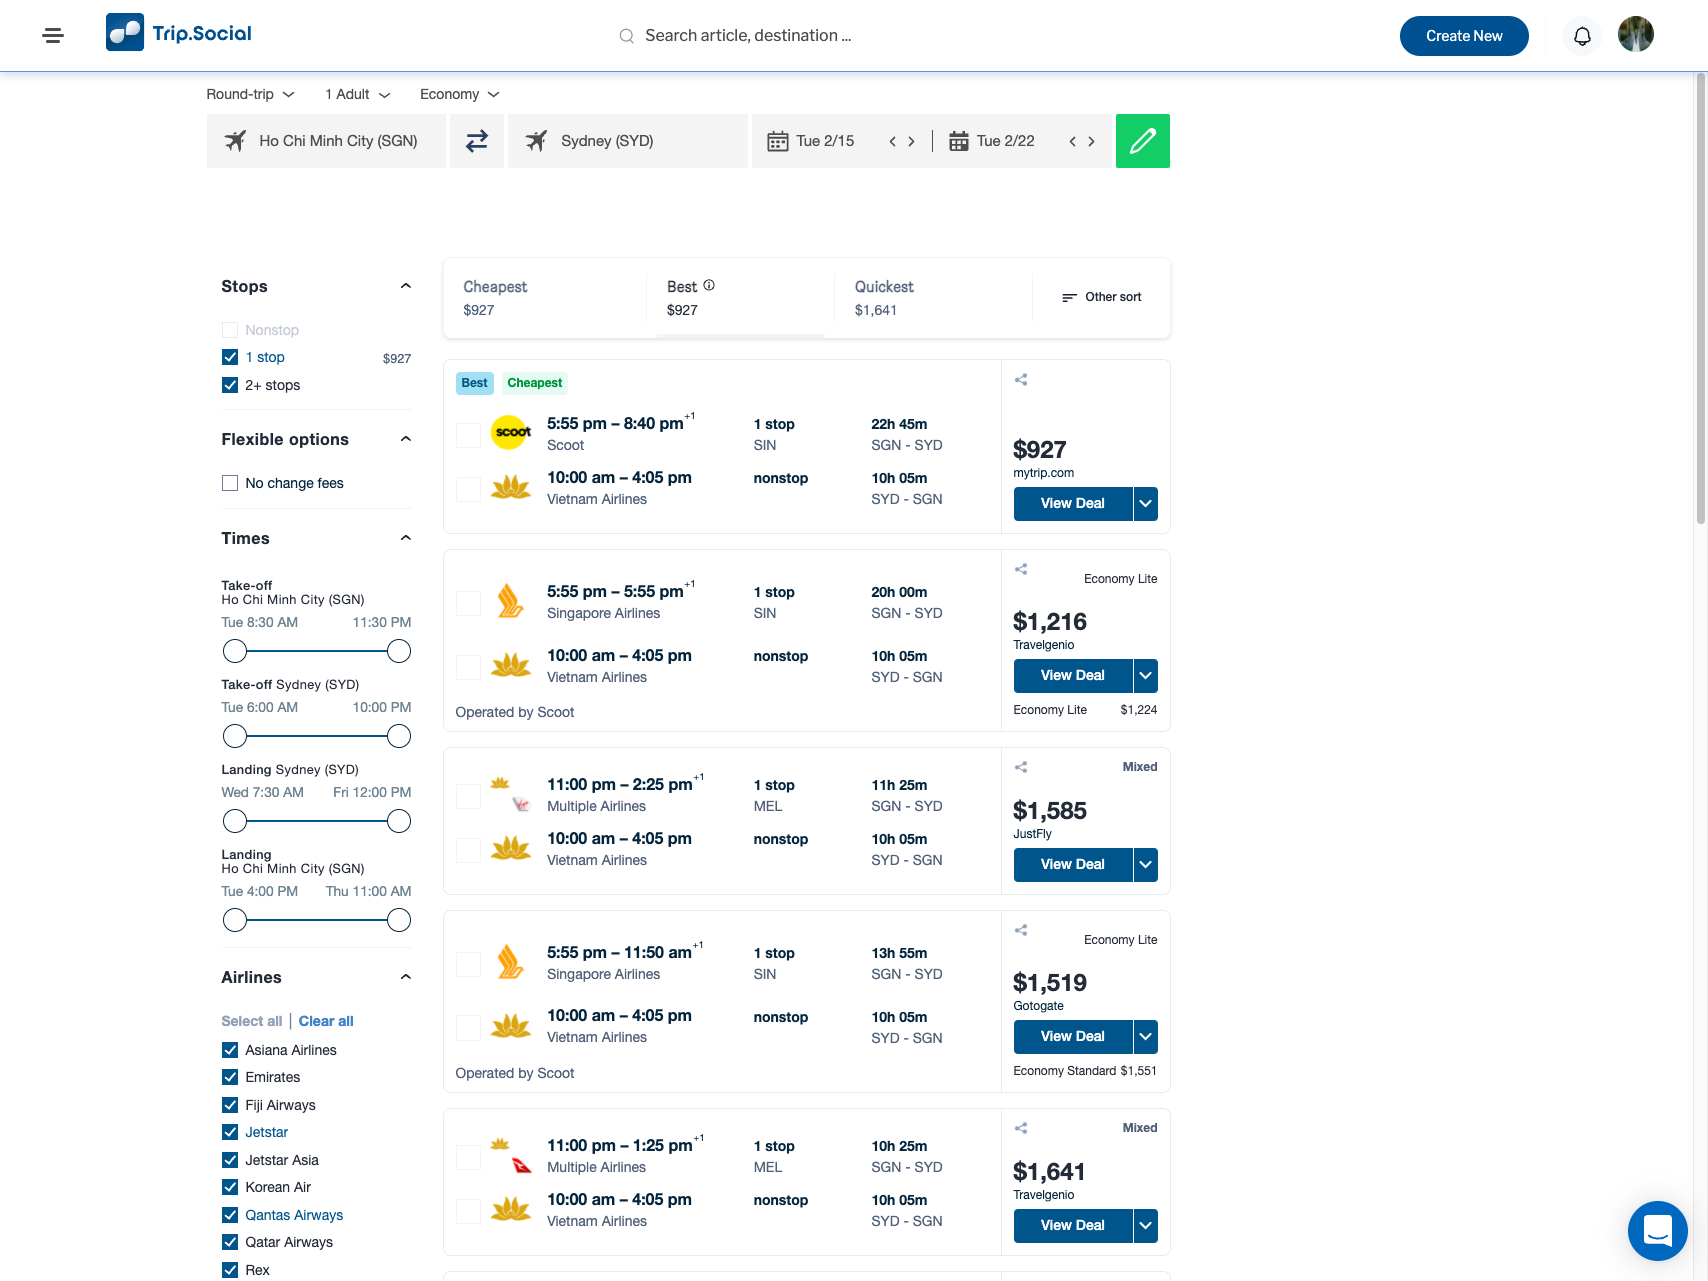Click the Sydney (SYD) destination field
Viewport: 1708px width, 1281px height.
click(x=628, y=141)
